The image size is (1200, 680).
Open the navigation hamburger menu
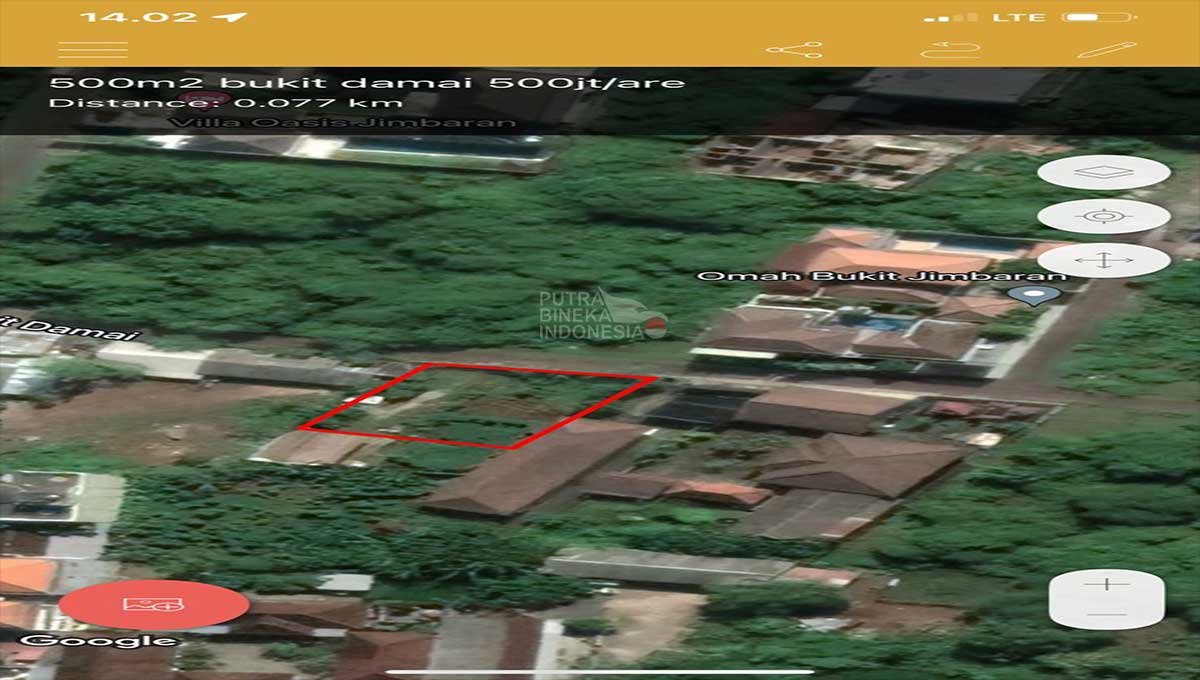(x=90, y=48)
